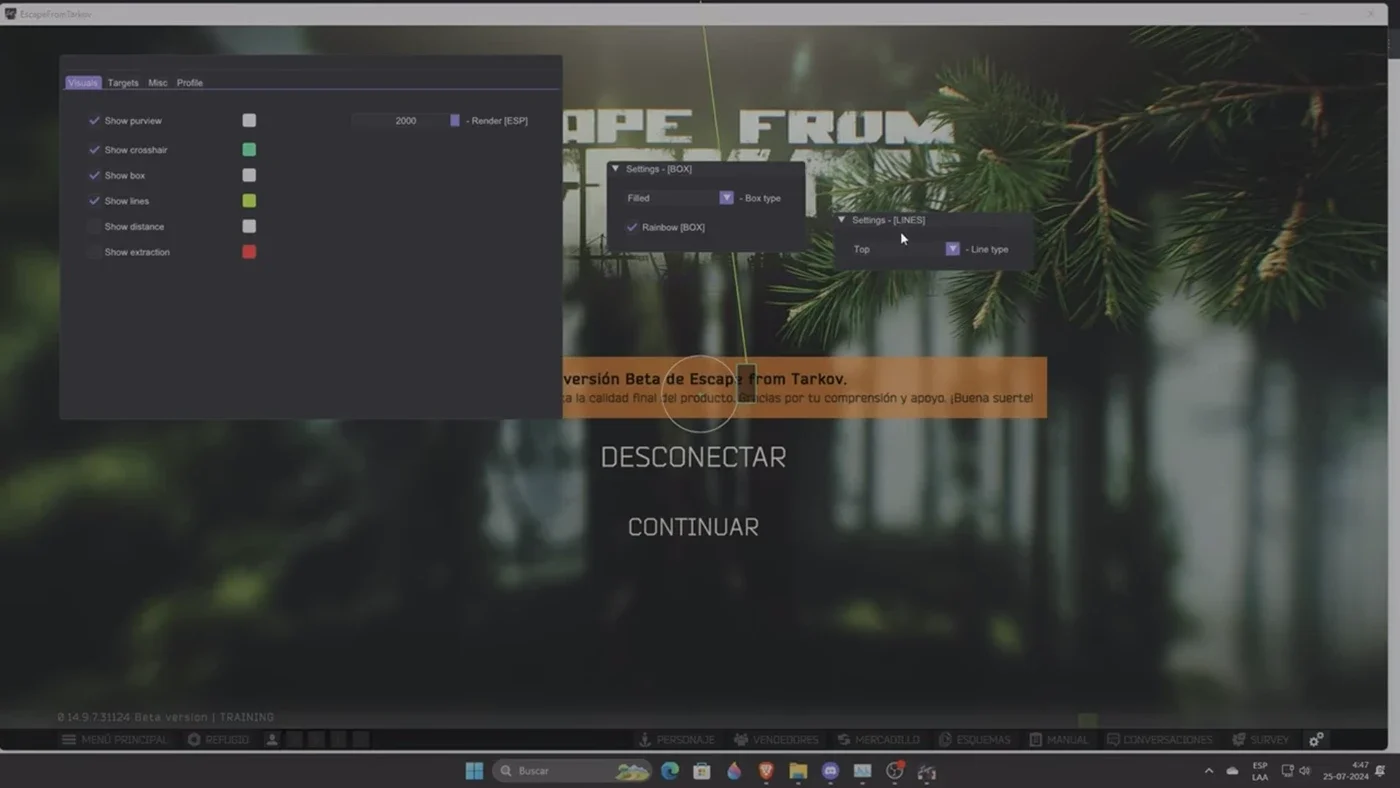Collapse the Settings - [LINES] panel
The height and width of the screenshot is (788, 1400).
[x=841, y=220]
